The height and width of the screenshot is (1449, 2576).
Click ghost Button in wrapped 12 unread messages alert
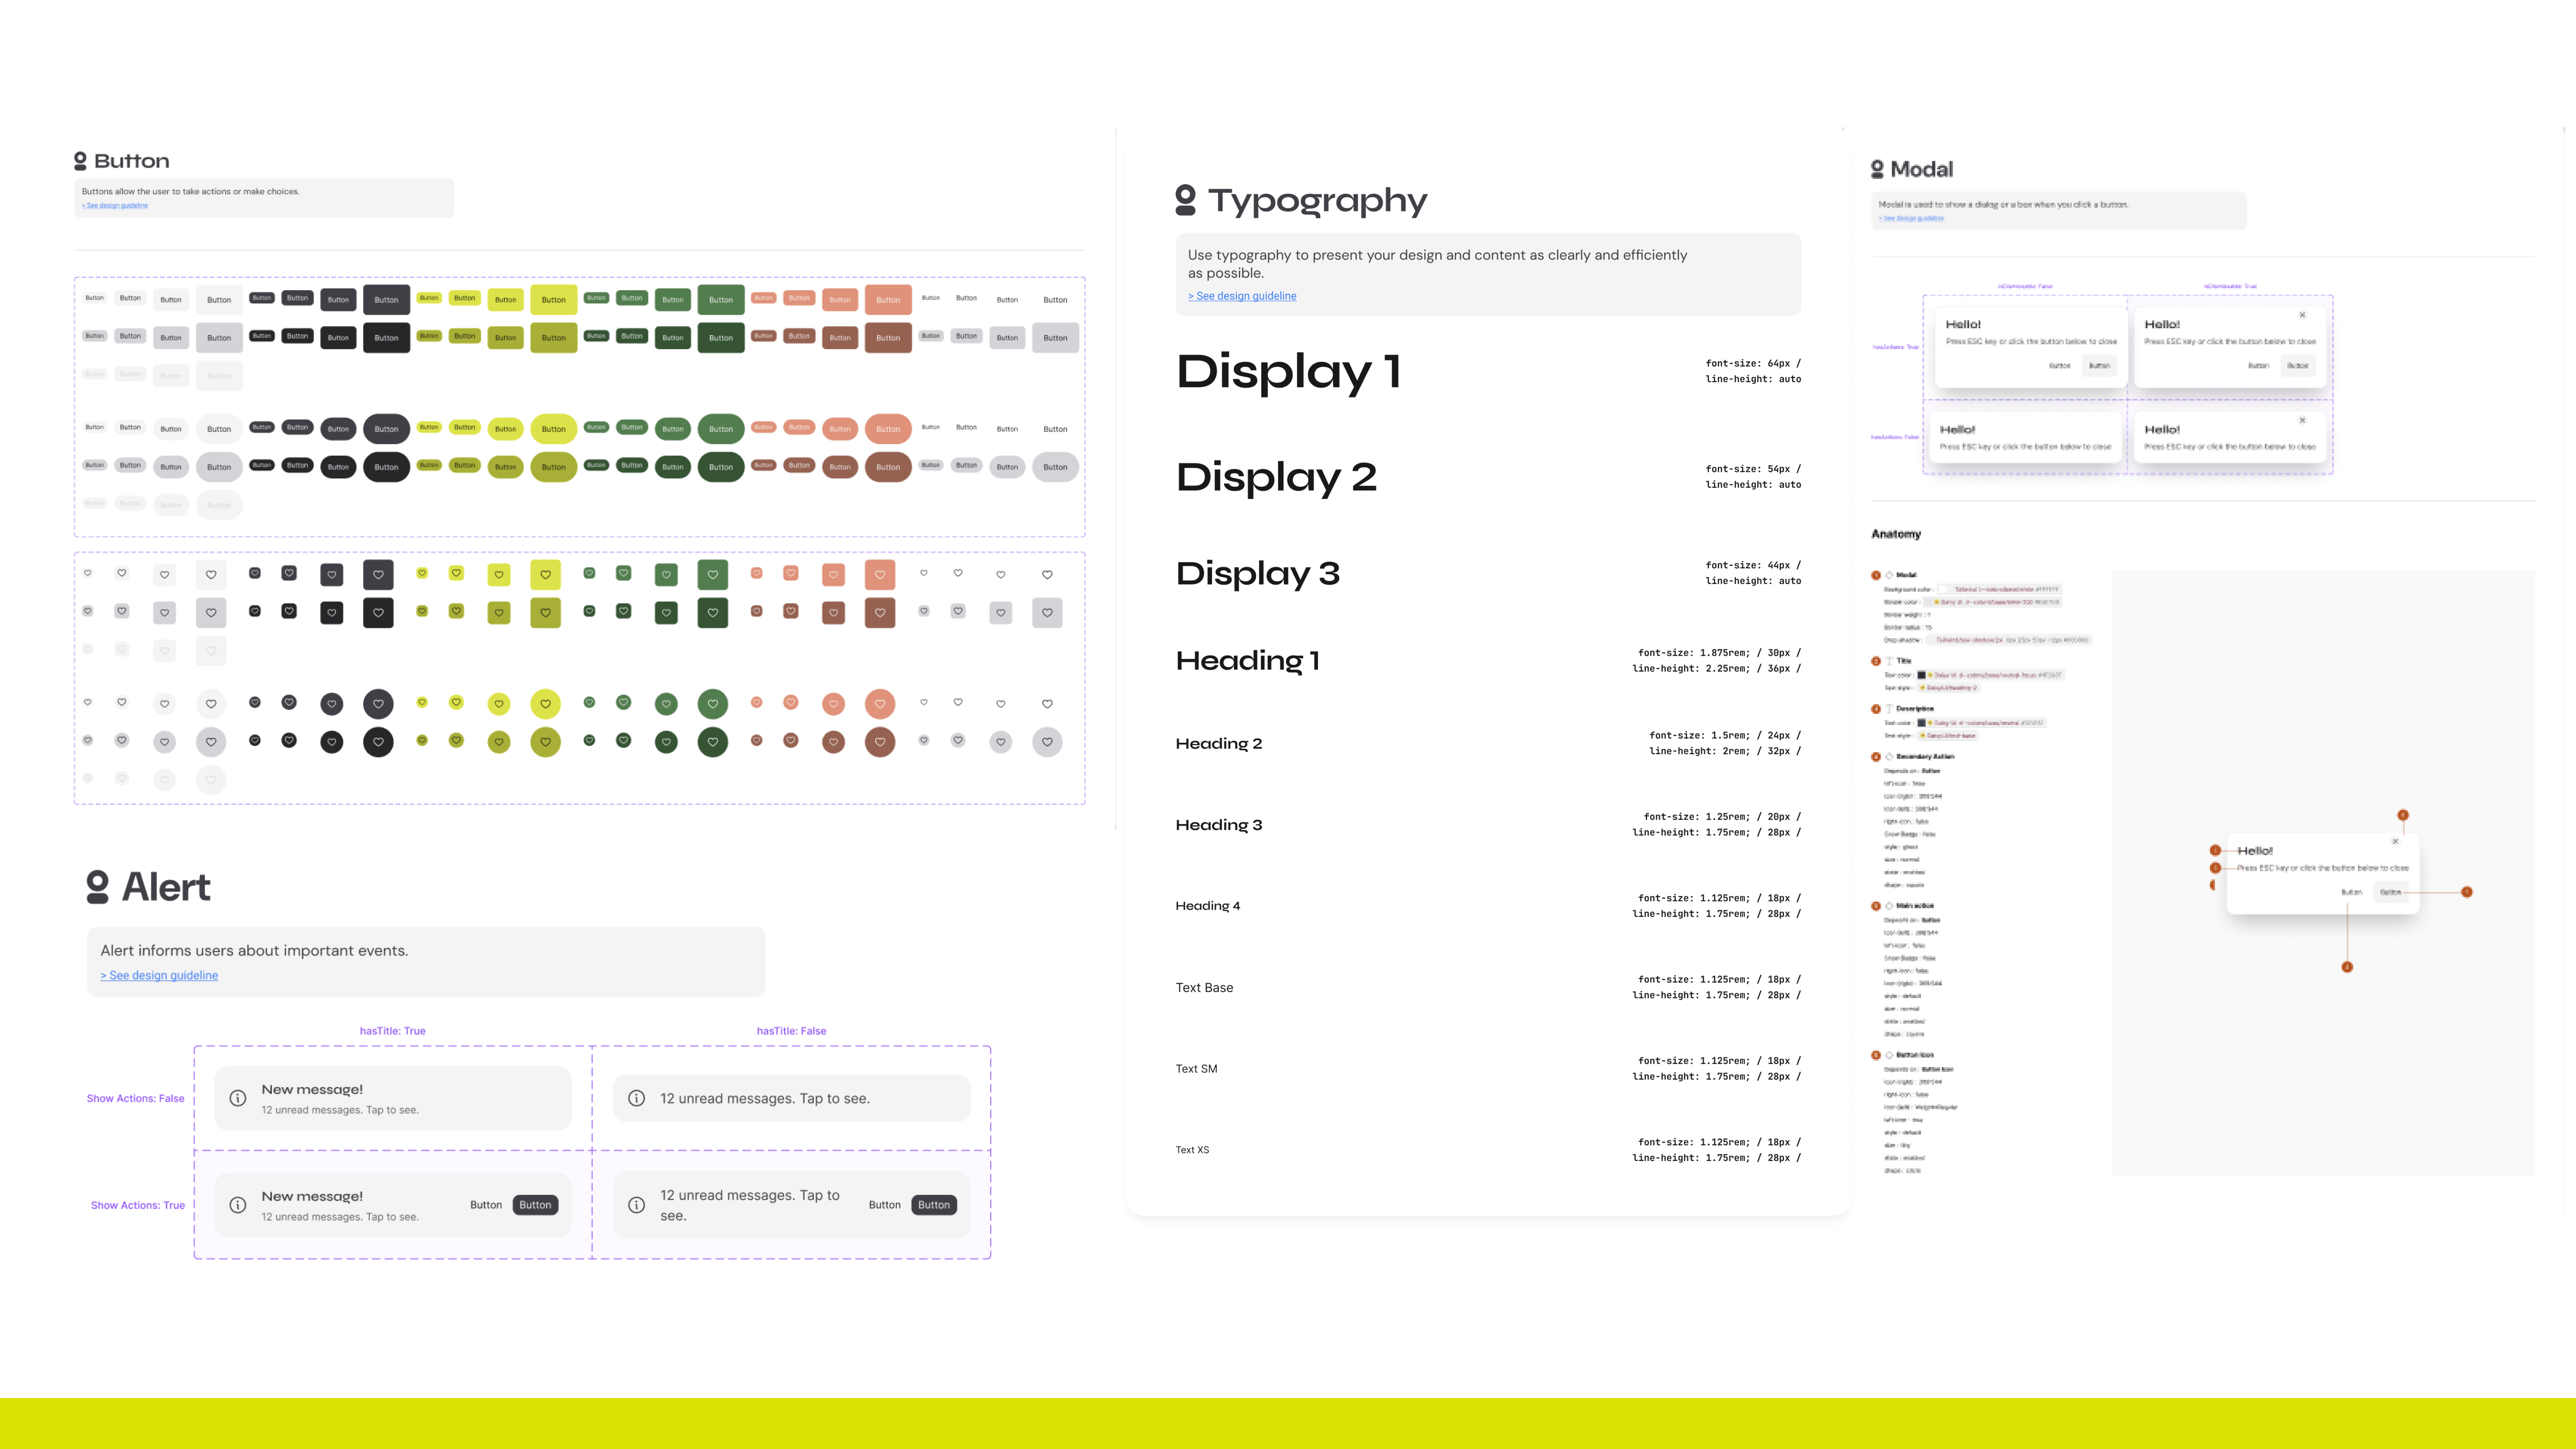coord(884,1205)
